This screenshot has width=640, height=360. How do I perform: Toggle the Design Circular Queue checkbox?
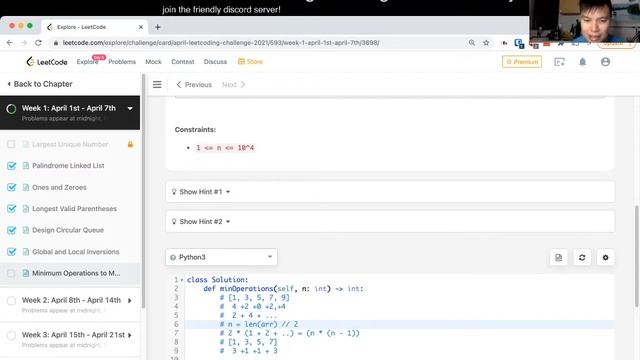tap(11, 230)
